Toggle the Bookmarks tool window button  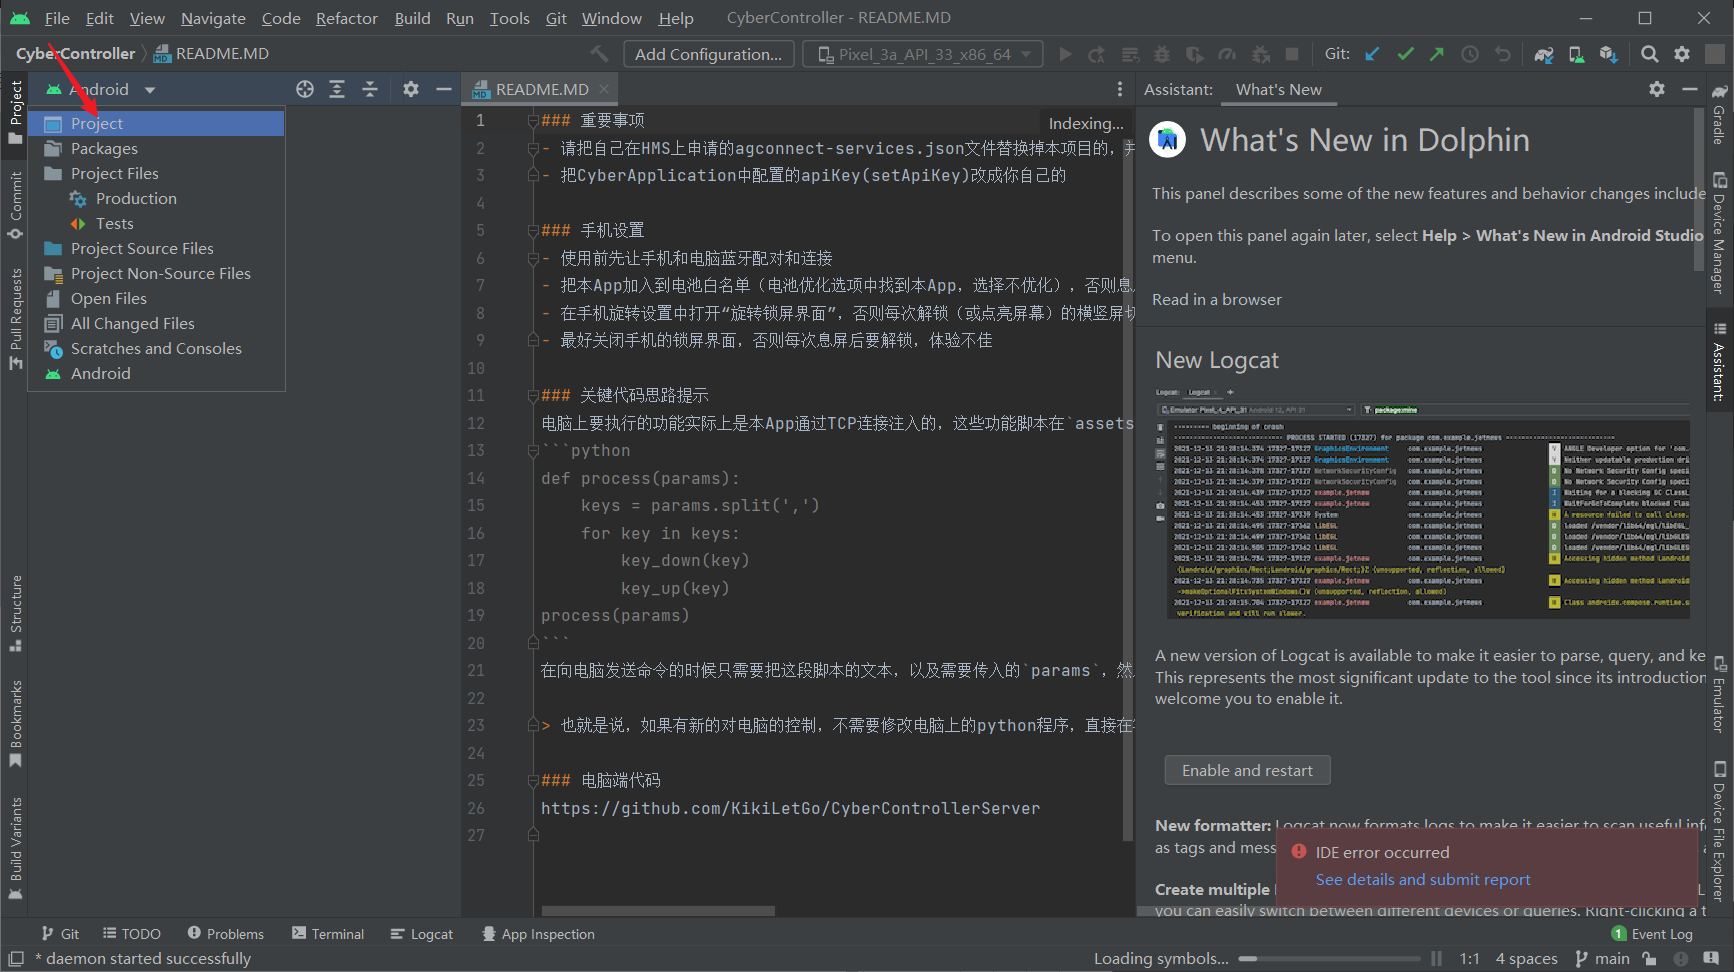(x=15, y=723)
